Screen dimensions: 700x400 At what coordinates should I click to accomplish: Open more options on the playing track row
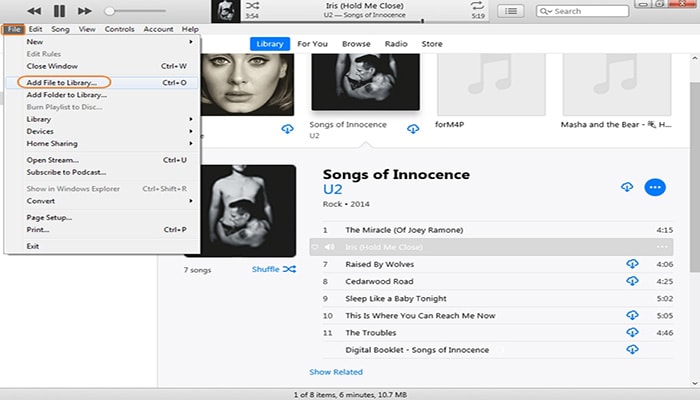point(662,247)
